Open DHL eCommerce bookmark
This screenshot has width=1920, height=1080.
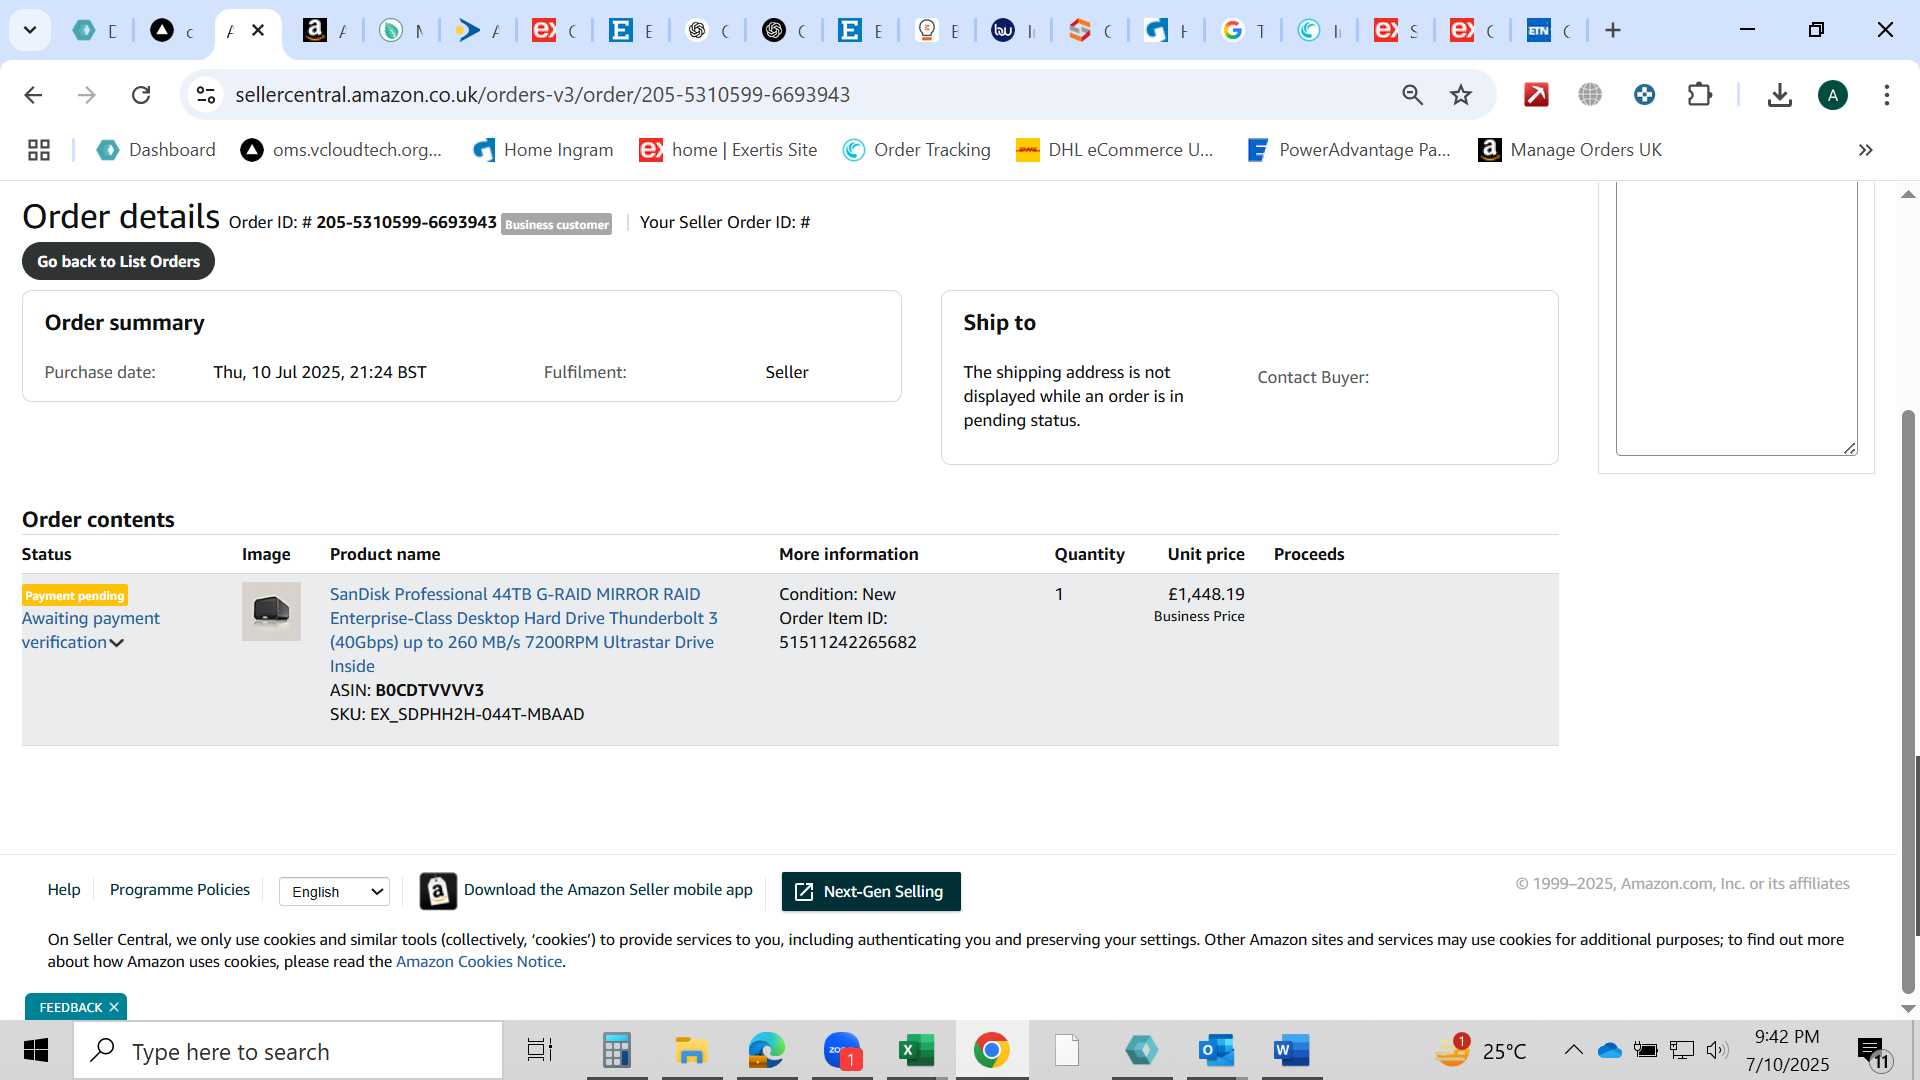pos(1115,150)
